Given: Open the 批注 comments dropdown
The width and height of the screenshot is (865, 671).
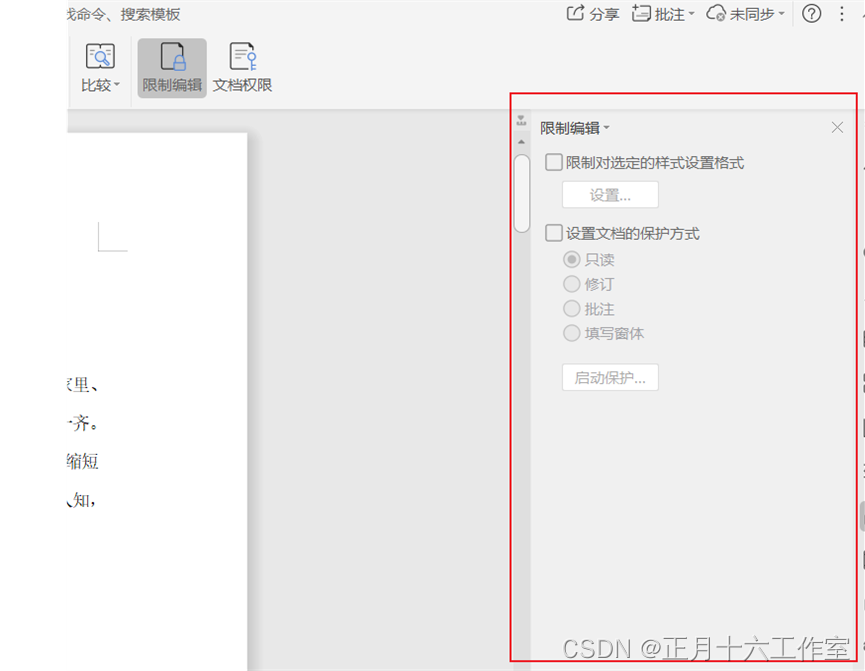Looking at the screenshot, I should (663, 14).
